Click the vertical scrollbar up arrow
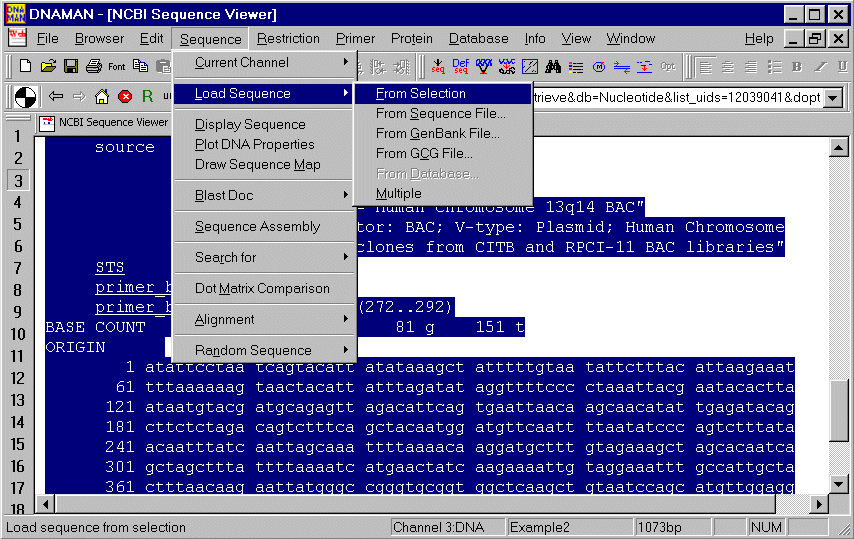 [839, 148]
